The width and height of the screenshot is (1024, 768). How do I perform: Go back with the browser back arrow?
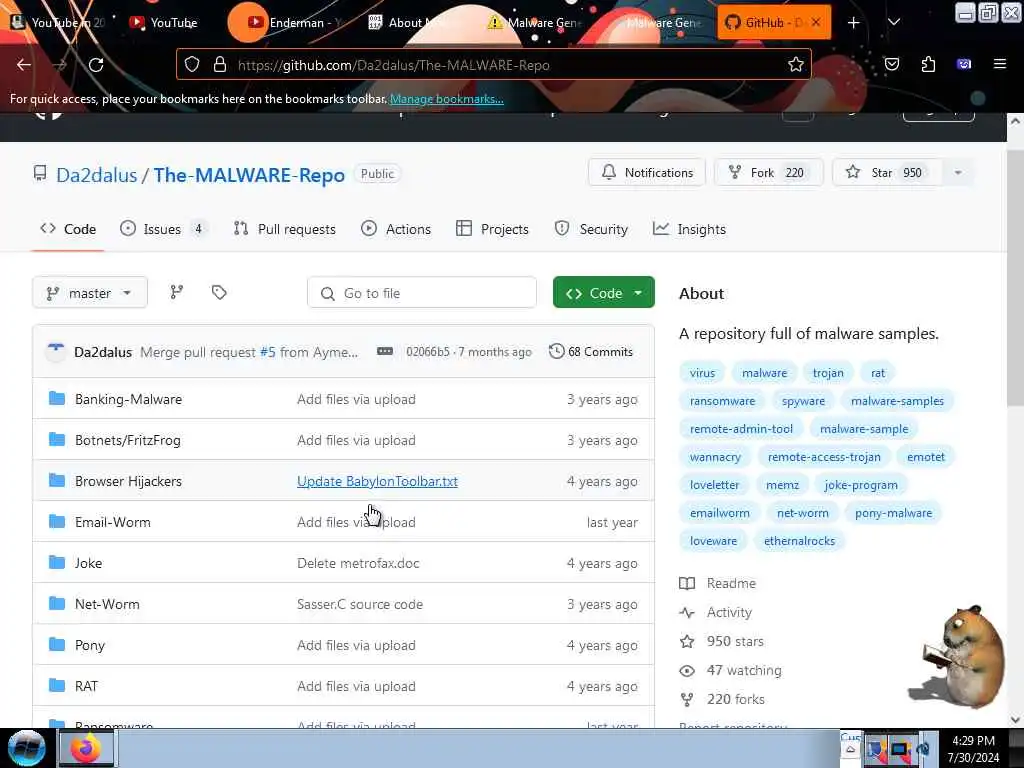(24, 65)
